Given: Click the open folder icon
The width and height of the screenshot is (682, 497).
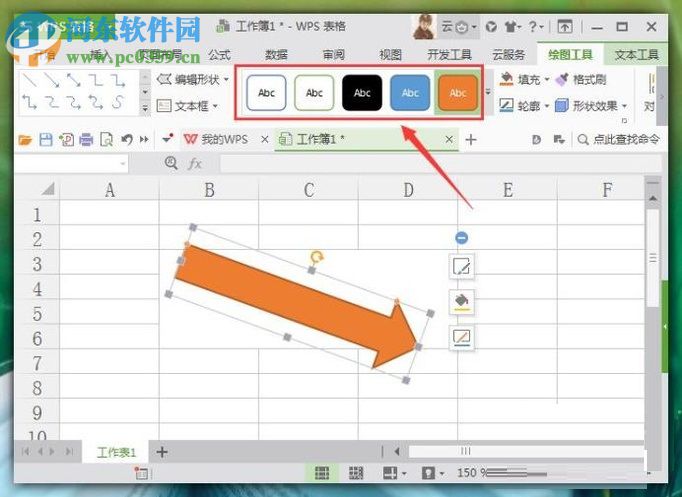Looking at the screenshot, I should [25, 140].
